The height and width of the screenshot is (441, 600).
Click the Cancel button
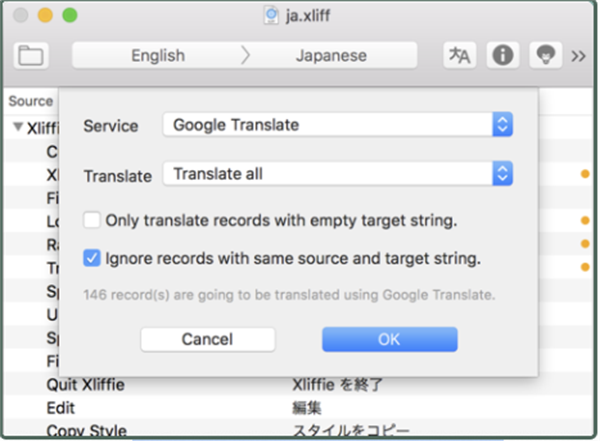[208, 339]
